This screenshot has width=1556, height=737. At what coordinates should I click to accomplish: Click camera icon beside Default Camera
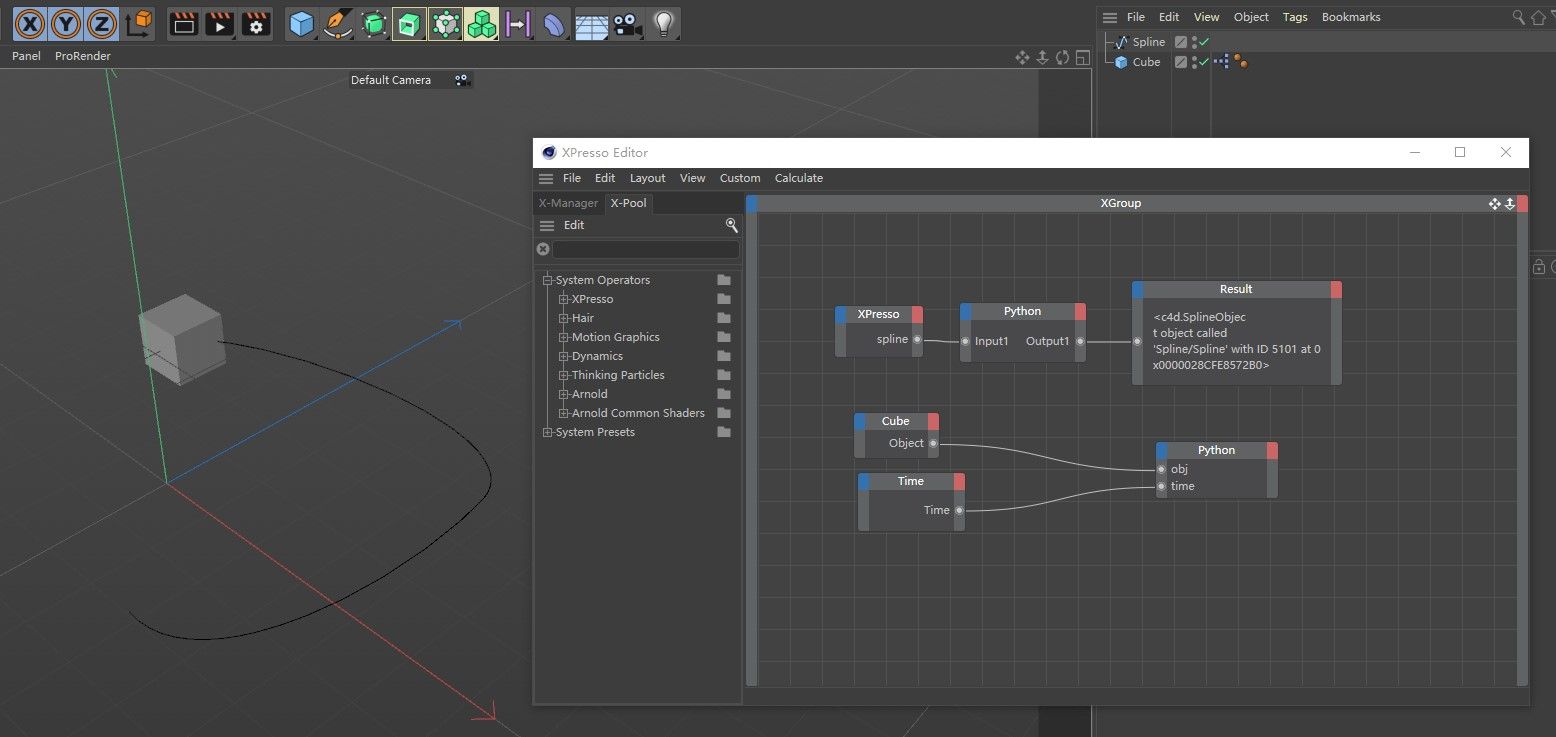click(461, 80)
